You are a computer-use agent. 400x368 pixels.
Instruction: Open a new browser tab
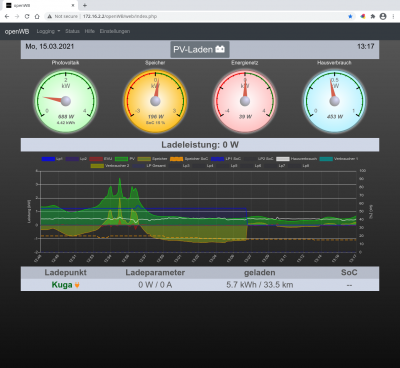click(85, 5)
